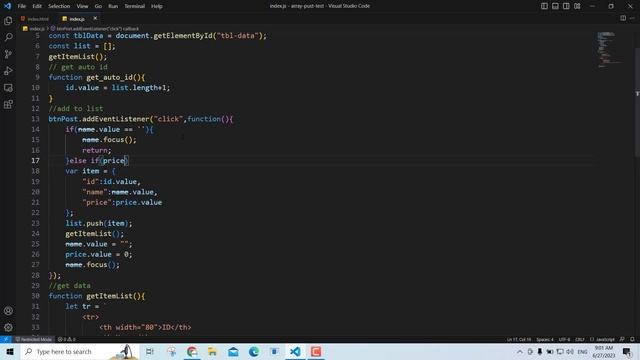The height and width of the screenshot is (360, 640).
Task: Click Visual Studio Code taskbar icon
Action: click(x=295, y=351)
